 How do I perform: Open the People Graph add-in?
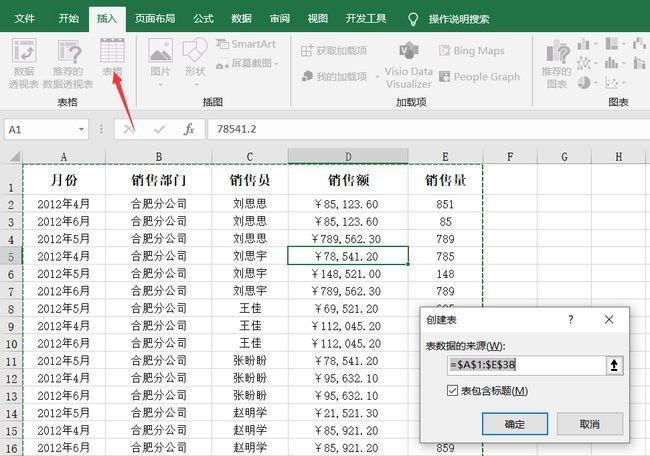point(479,77)
